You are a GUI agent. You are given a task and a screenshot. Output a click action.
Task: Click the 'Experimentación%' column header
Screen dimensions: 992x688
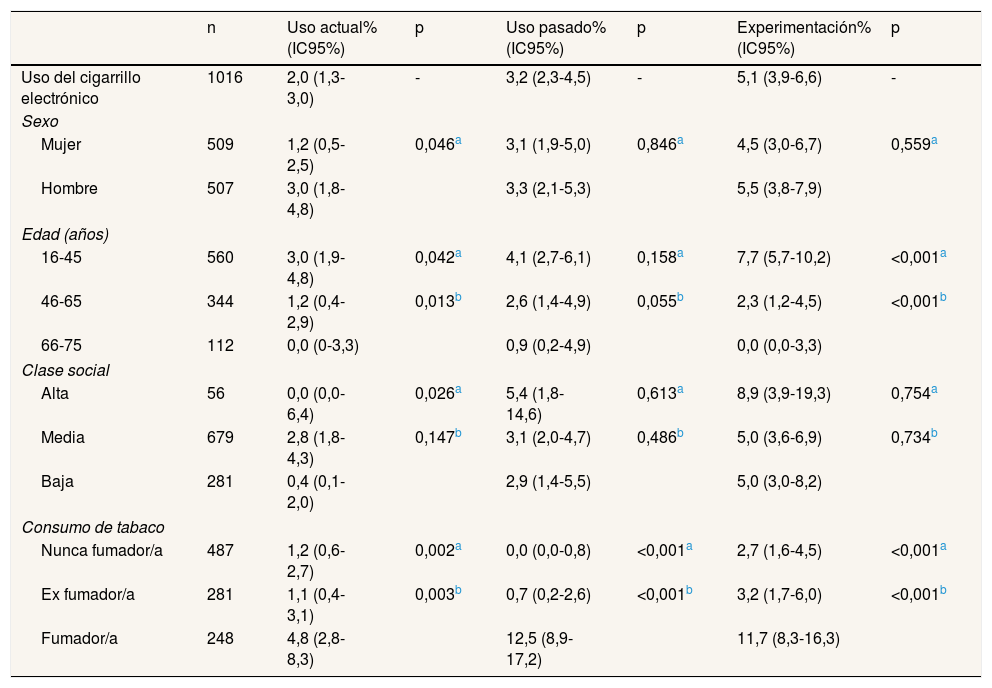[x=803, y=28]
